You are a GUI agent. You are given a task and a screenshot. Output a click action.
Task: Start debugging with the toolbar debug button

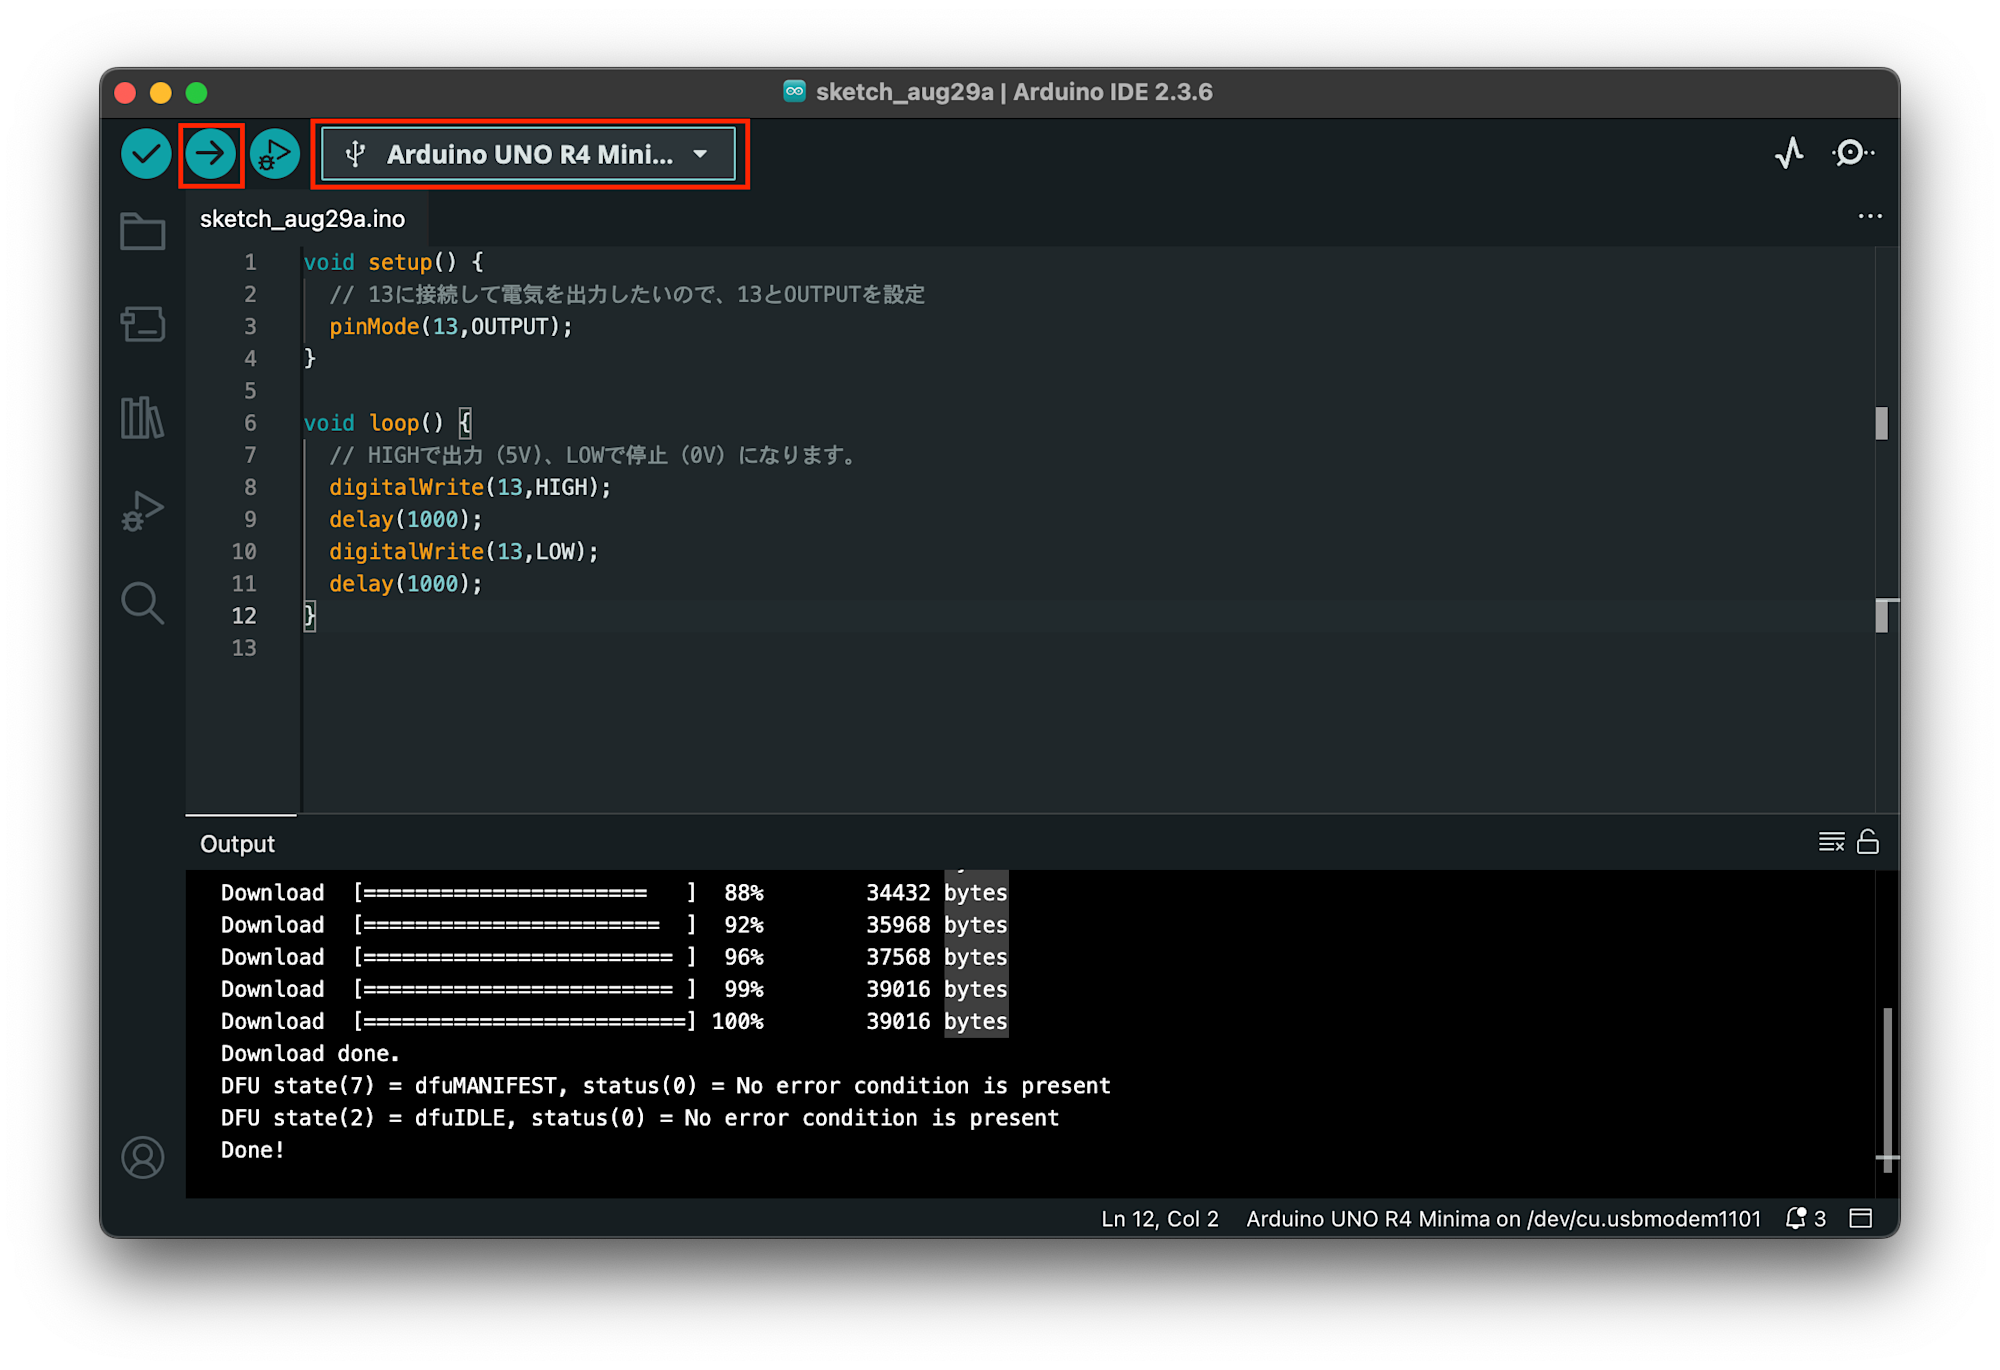point(274,154)
